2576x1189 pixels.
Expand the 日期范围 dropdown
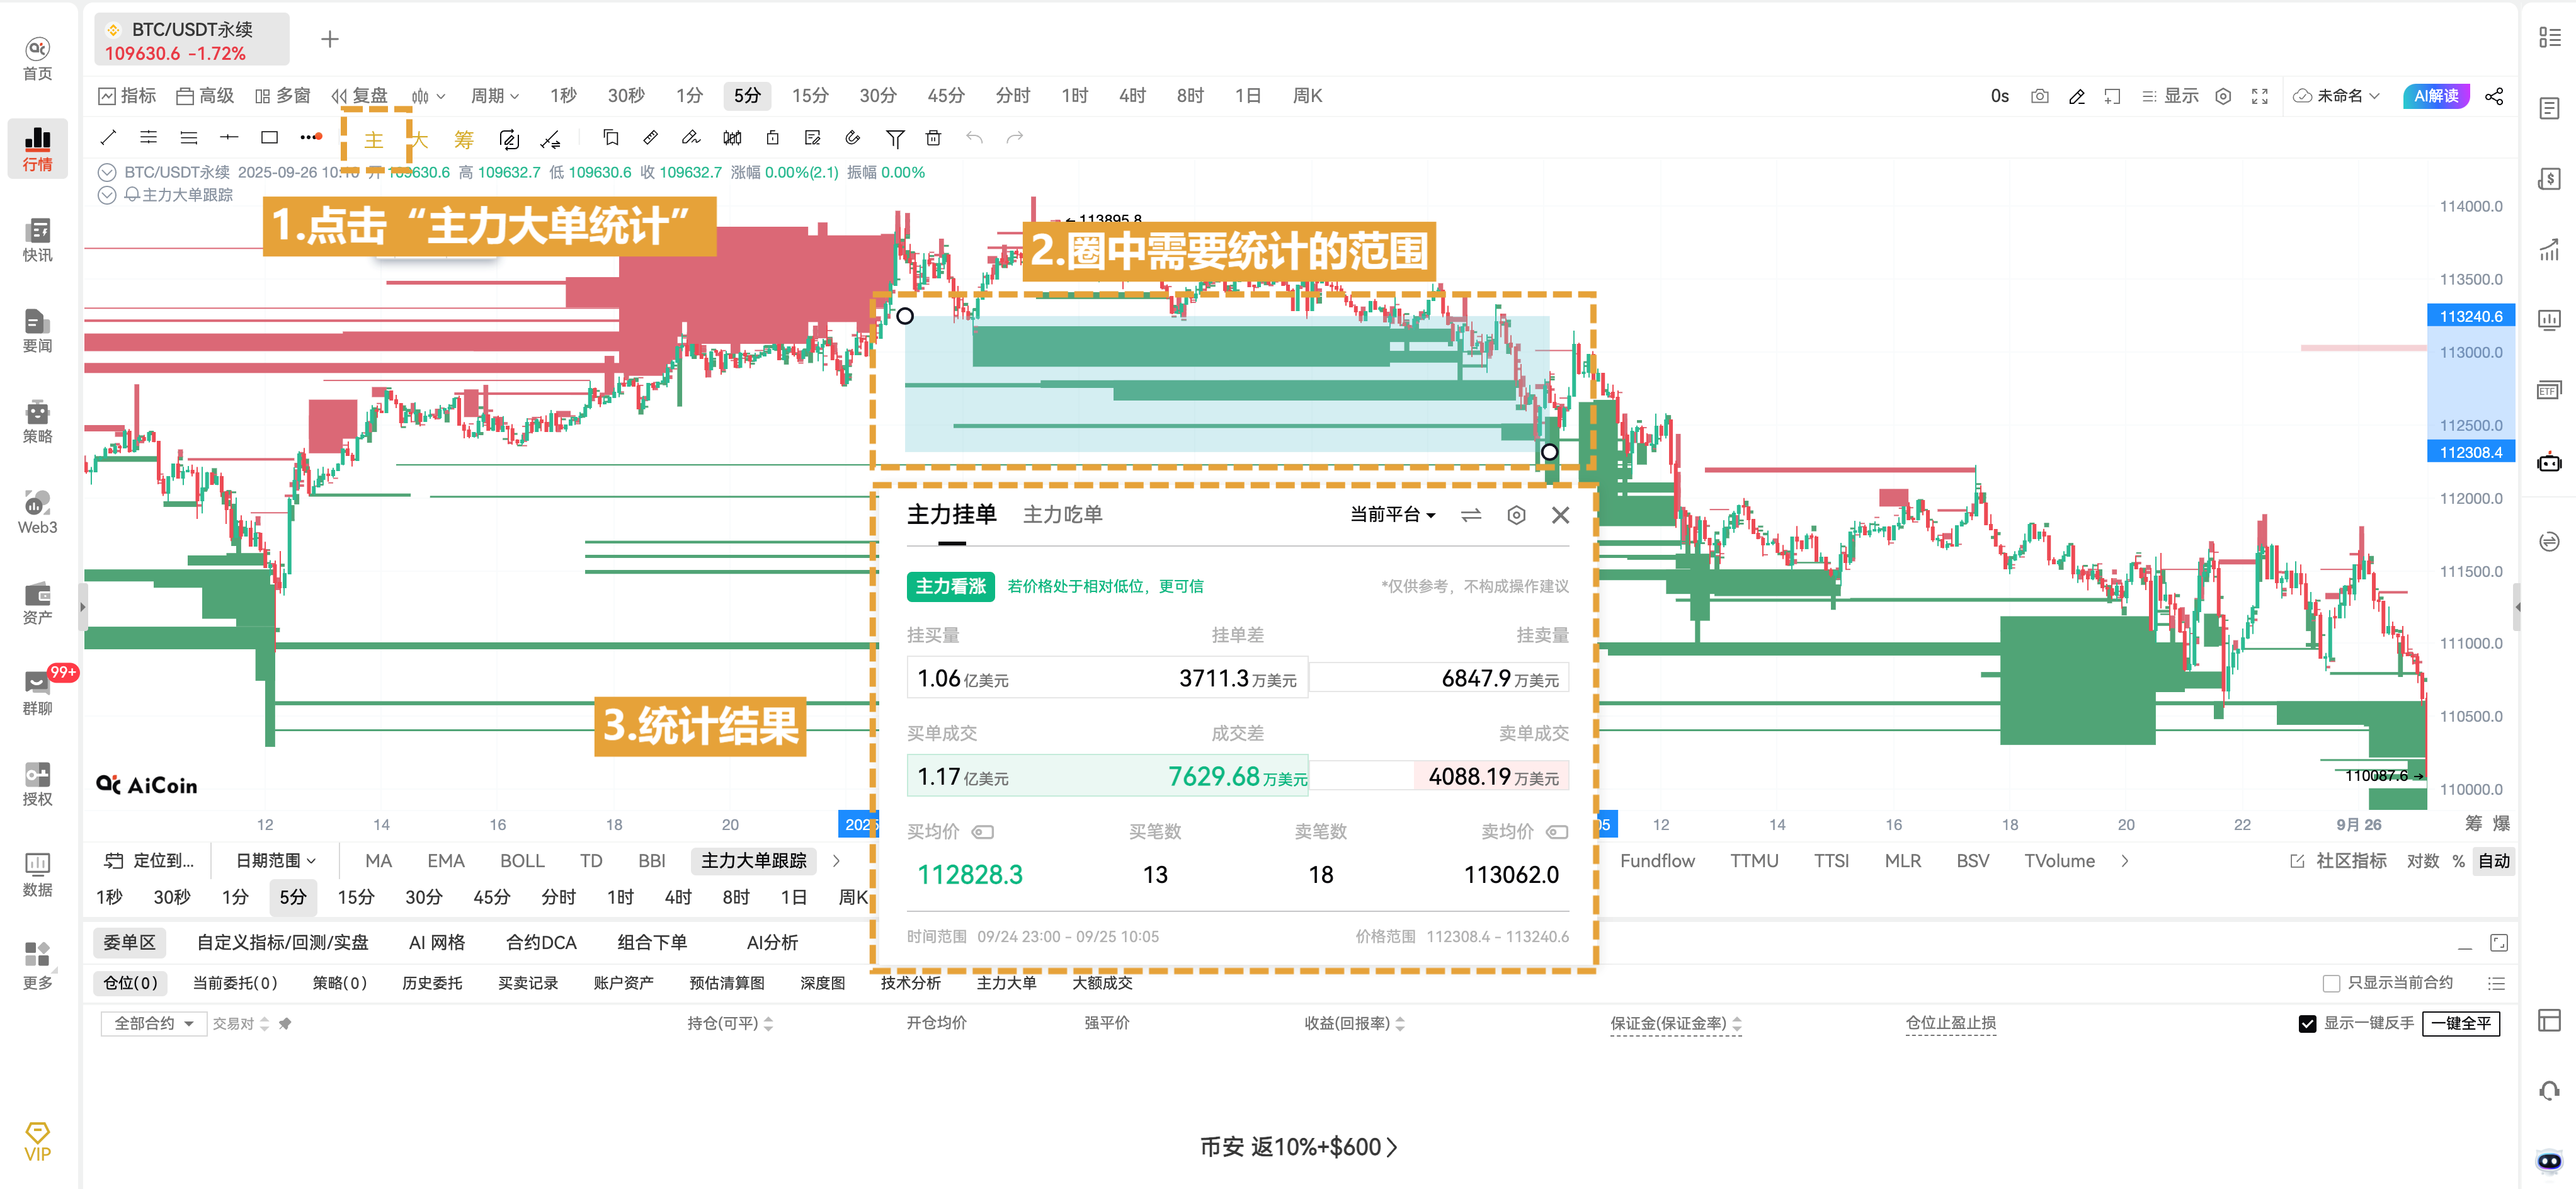coord(274,860)
